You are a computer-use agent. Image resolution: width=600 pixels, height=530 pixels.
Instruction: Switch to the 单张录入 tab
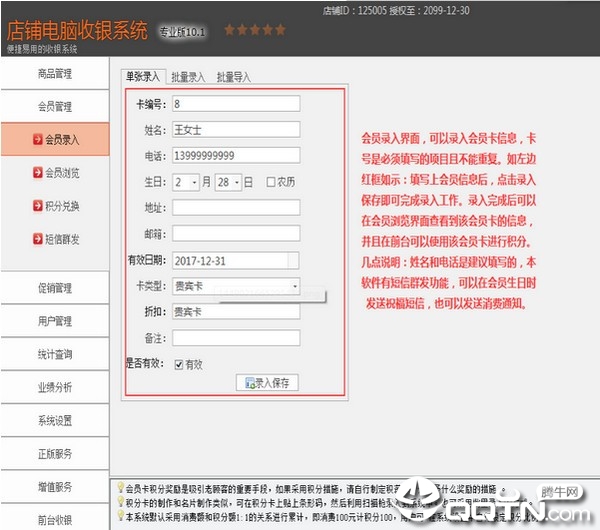coord(143,77)
